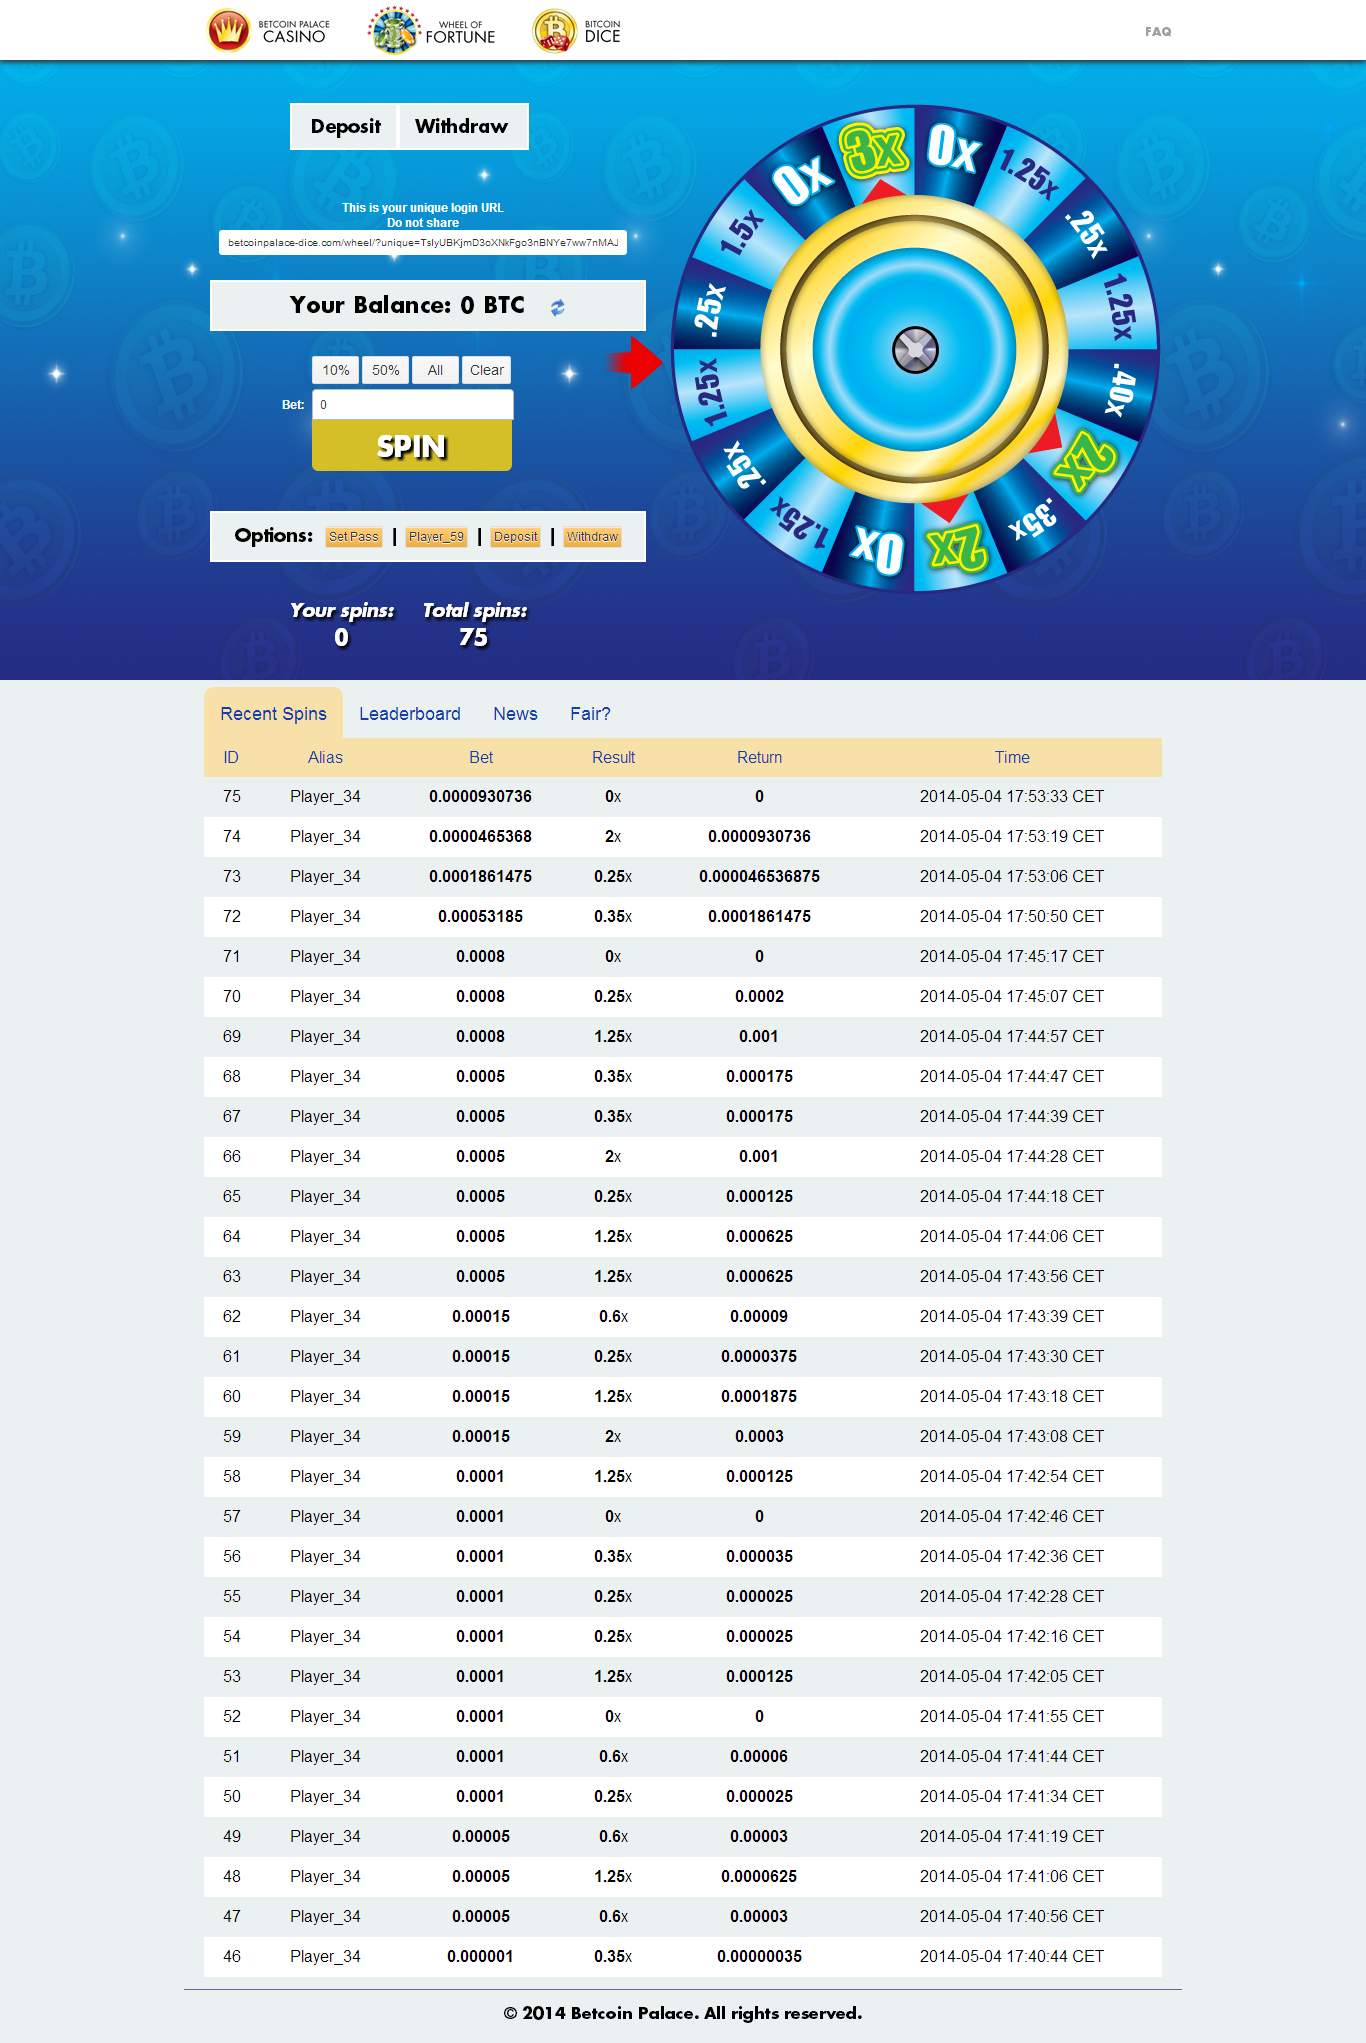Click the Bet amount input field

[413, 405]
